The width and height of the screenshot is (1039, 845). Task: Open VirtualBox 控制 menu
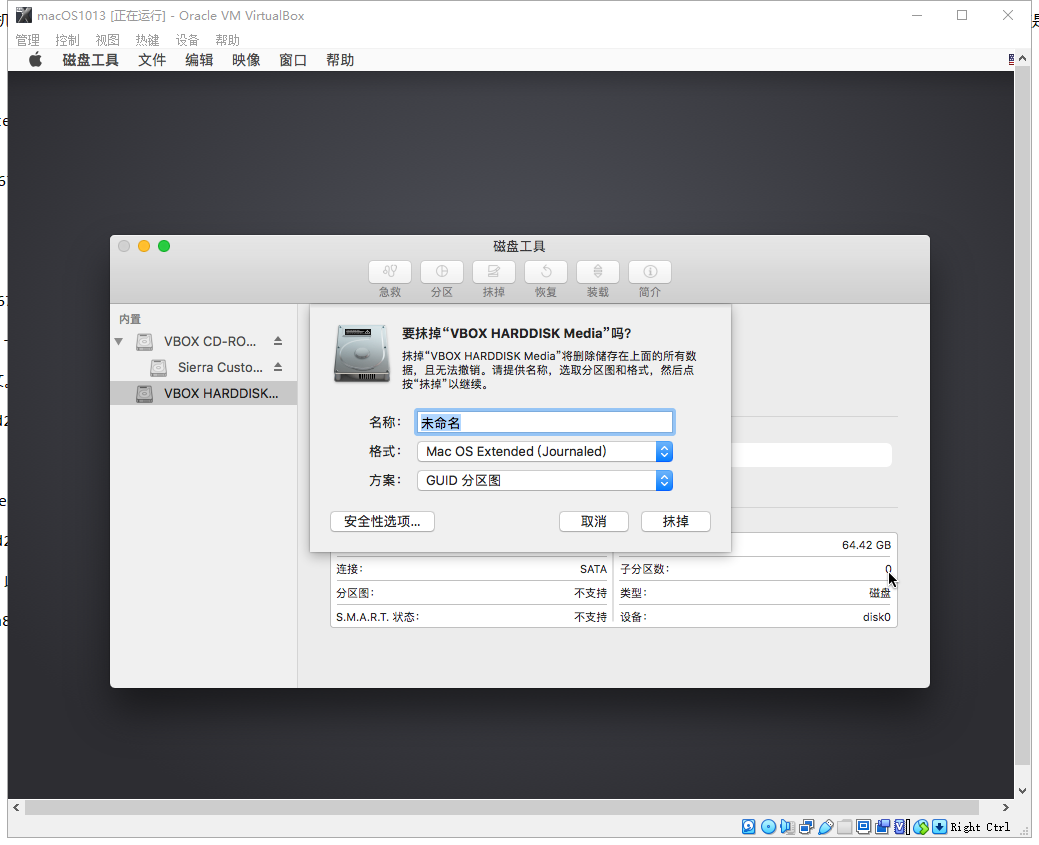coord(68,40)
